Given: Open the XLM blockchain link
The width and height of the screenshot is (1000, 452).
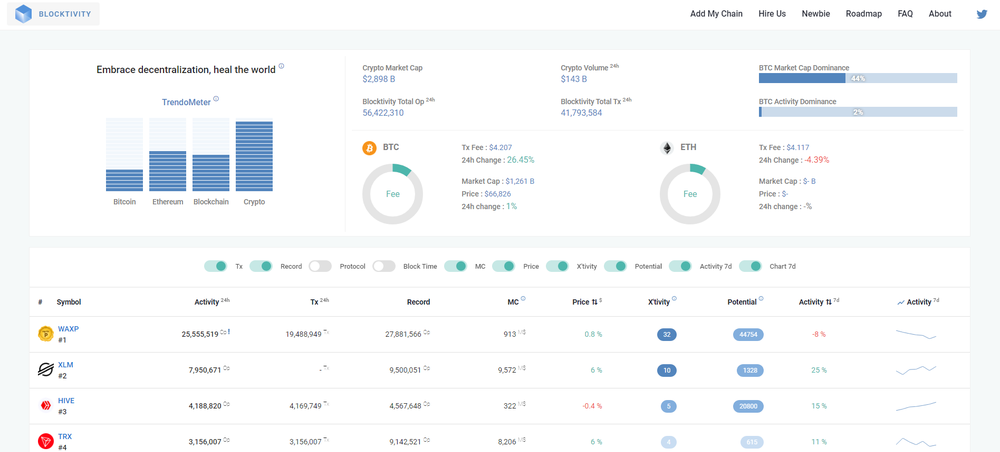Looking at the screenshot, I should (x=66, y=365).
